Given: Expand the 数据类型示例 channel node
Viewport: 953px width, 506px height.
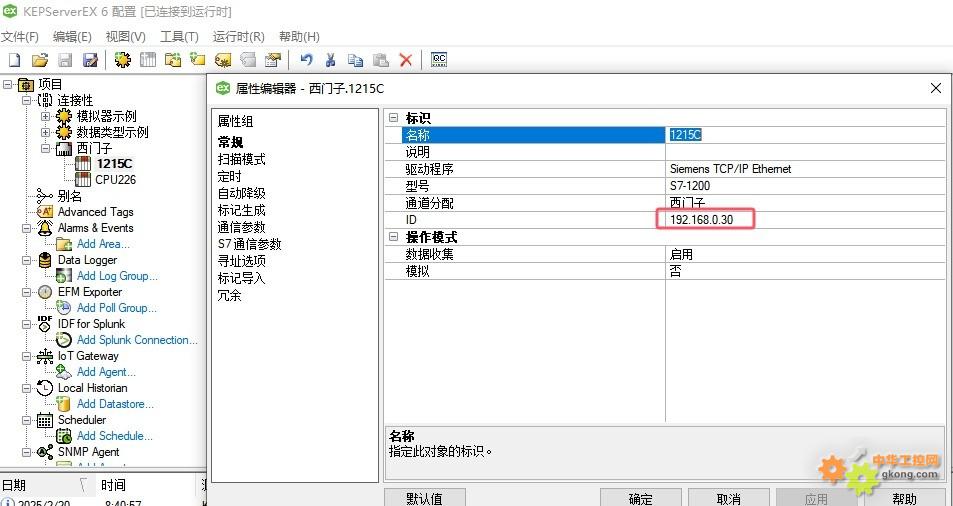Looking at the screenshot, I should click(x=46, y=132).
